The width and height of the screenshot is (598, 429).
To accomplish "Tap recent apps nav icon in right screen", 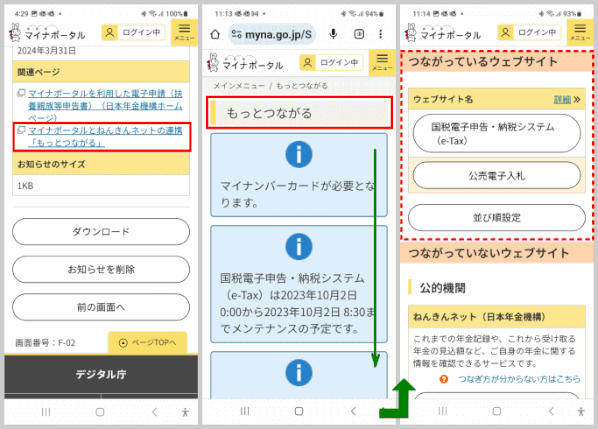I will pyautogui.click(x=442, y=411).
